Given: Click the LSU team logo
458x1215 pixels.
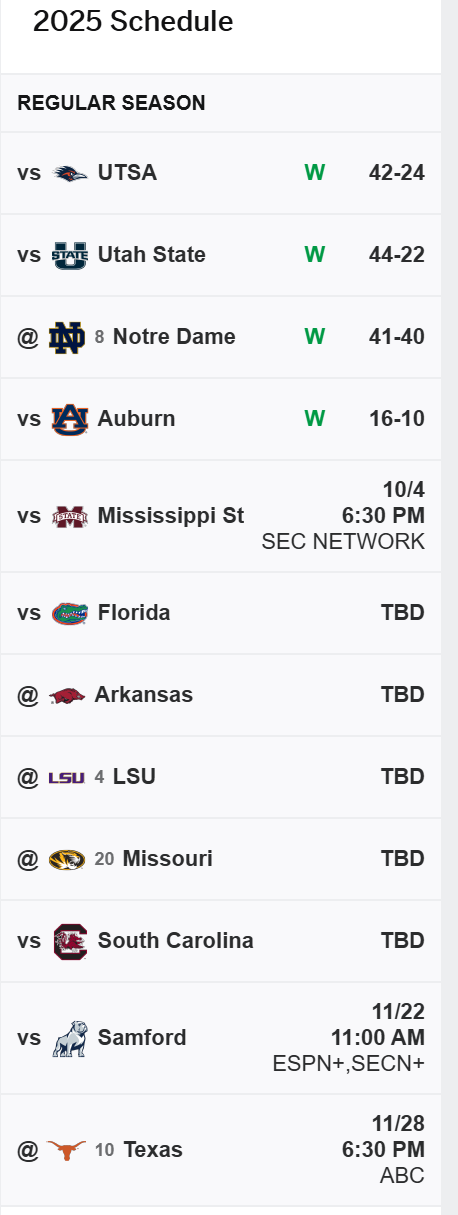Looking at the screenshot, I should (67, 777).
